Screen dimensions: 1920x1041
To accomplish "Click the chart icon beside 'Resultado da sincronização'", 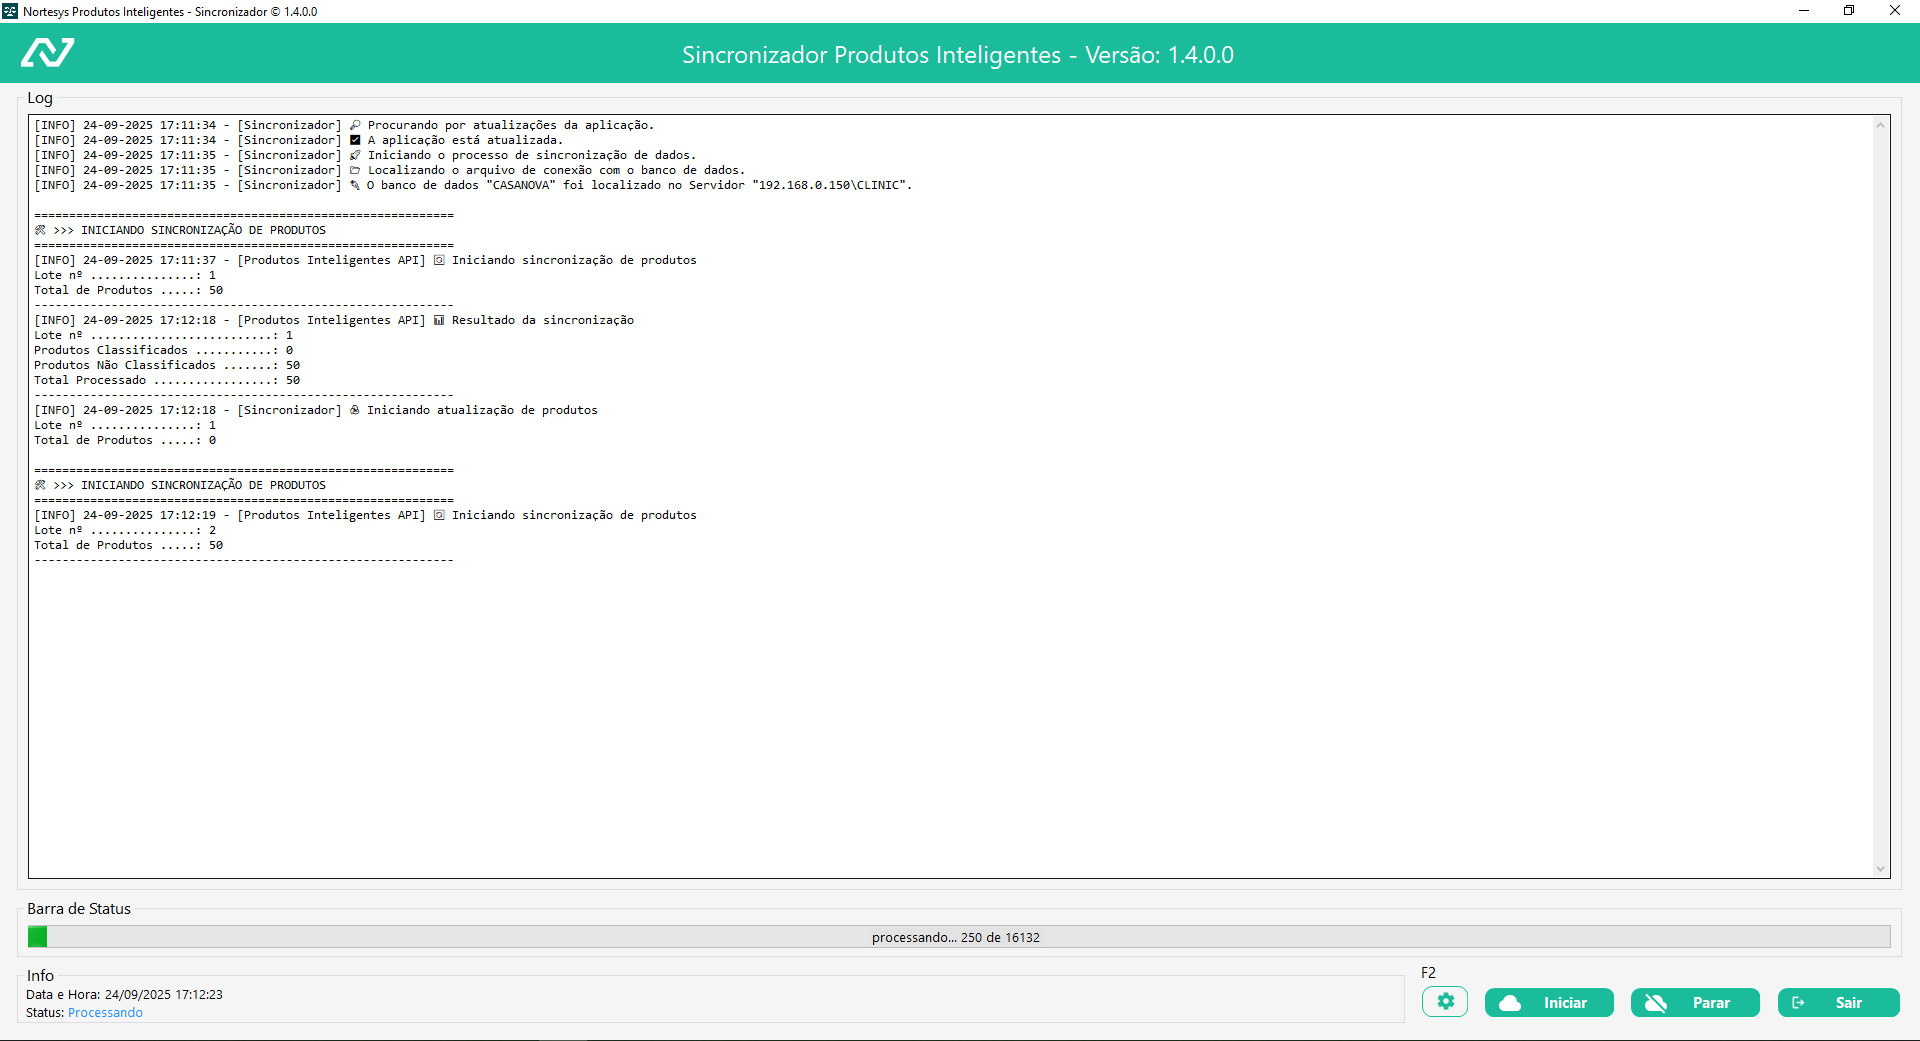I will pos(439,320).
